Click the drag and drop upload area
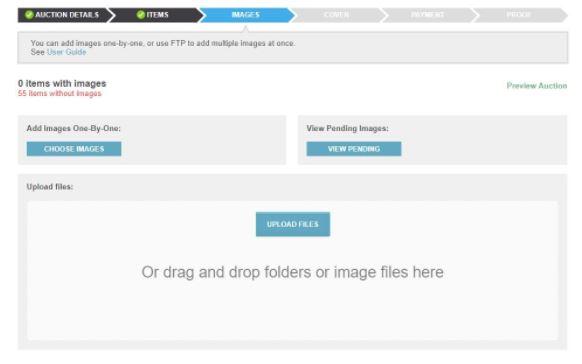Viewport: 582px width, 364px height. [x=292, y=271]
